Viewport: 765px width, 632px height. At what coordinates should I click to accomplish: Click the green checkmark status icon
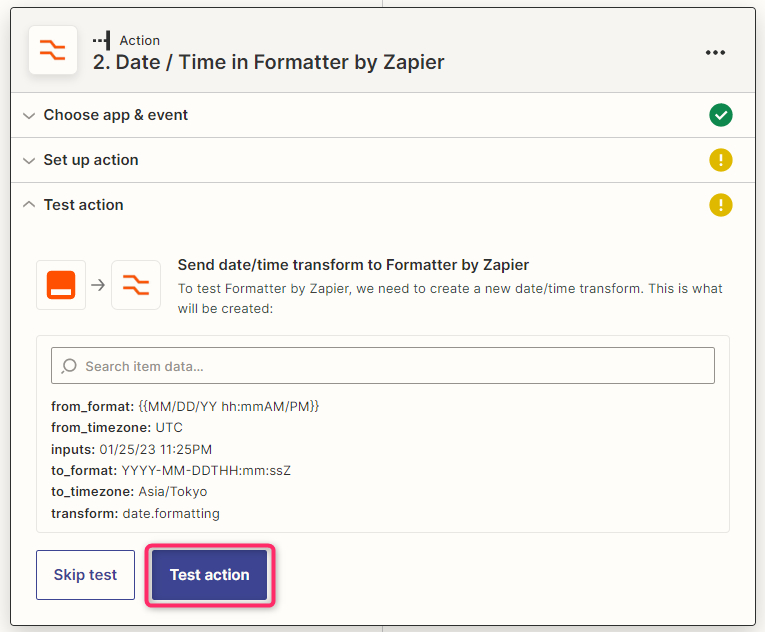(720, 115)
